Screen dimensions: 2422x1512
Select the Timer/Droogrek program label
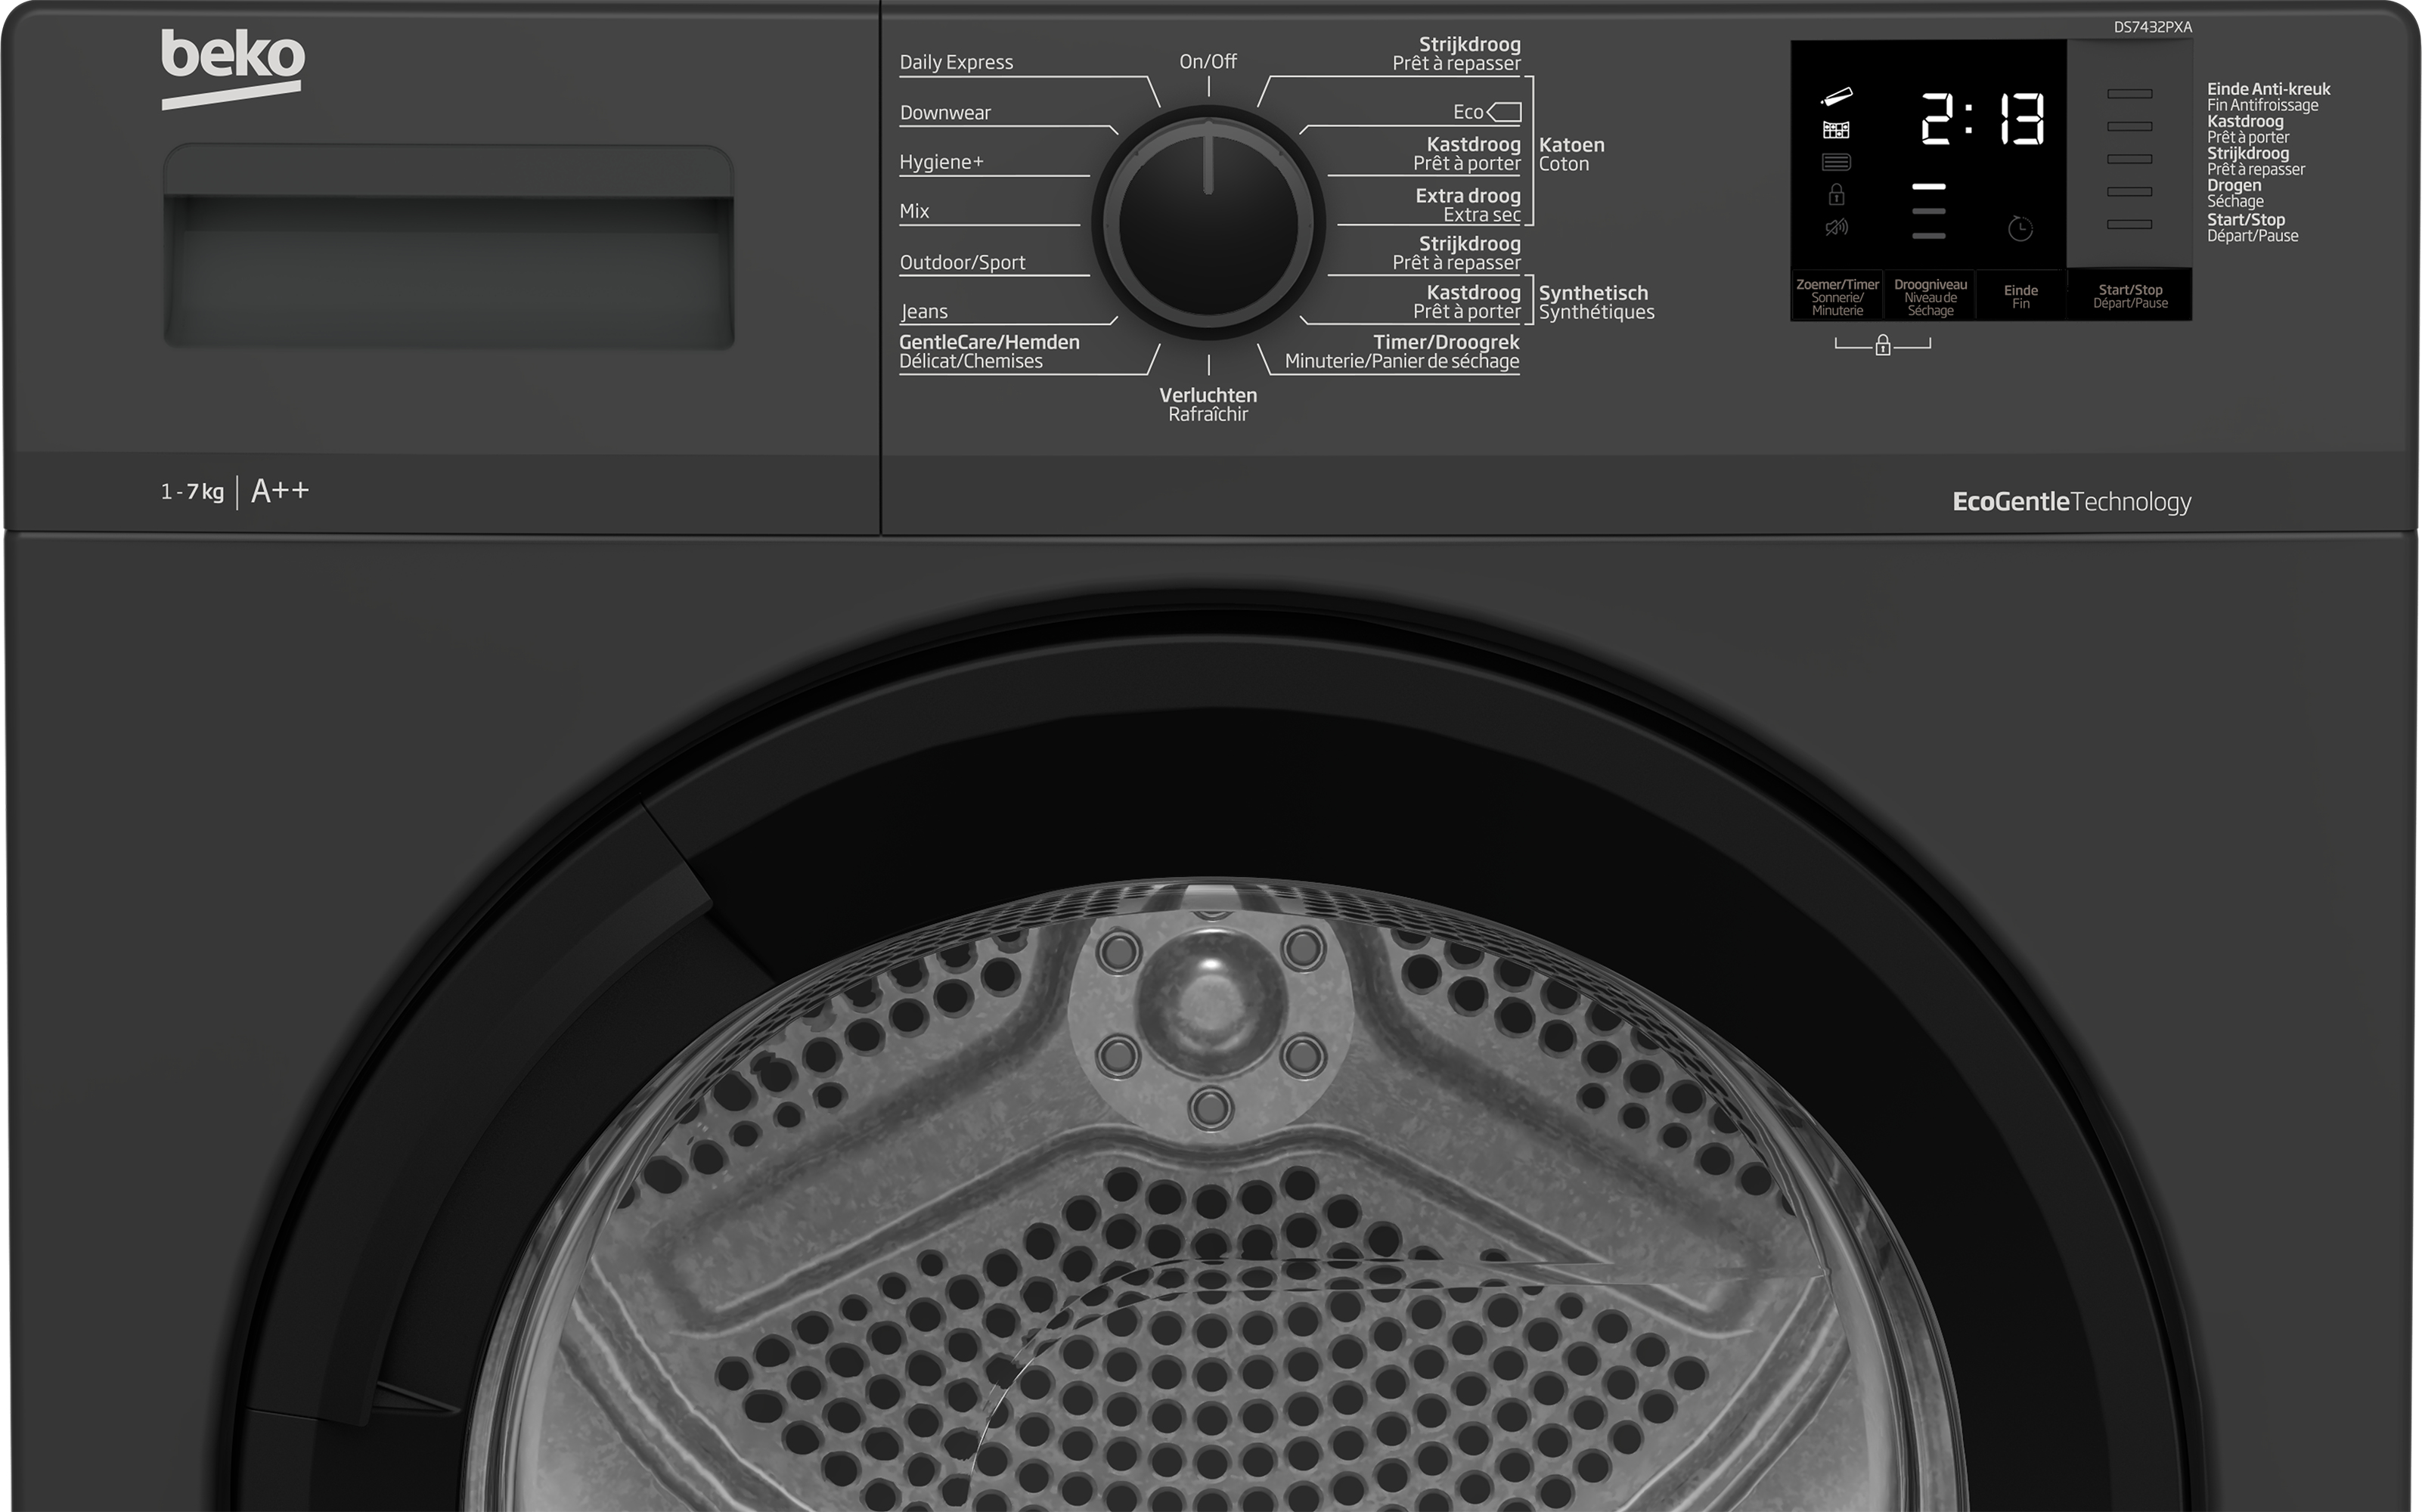pyautogui.click(x=1402, y=351)
